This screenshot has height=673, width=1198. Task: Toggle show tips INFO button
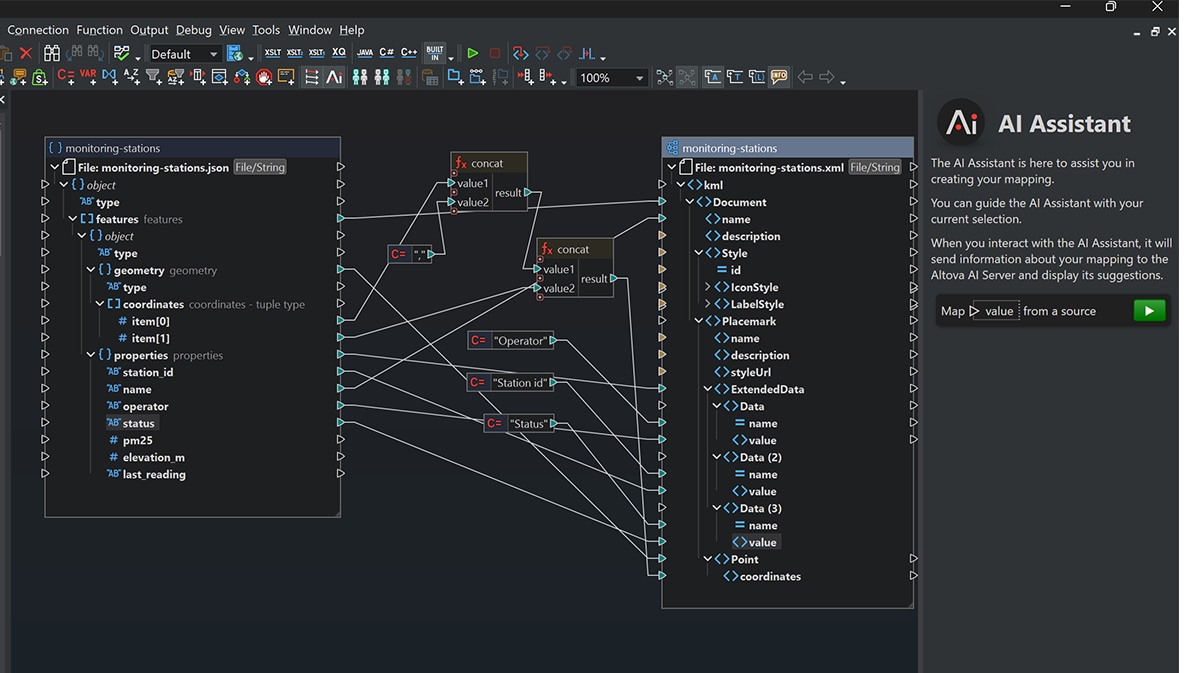click(779, 77)
